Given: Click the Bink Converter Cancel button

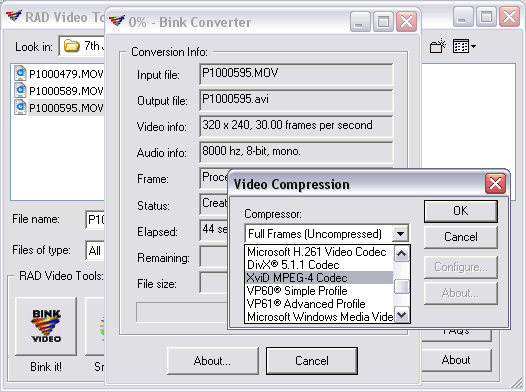Looking at the screenshot, I should [312, 361].
